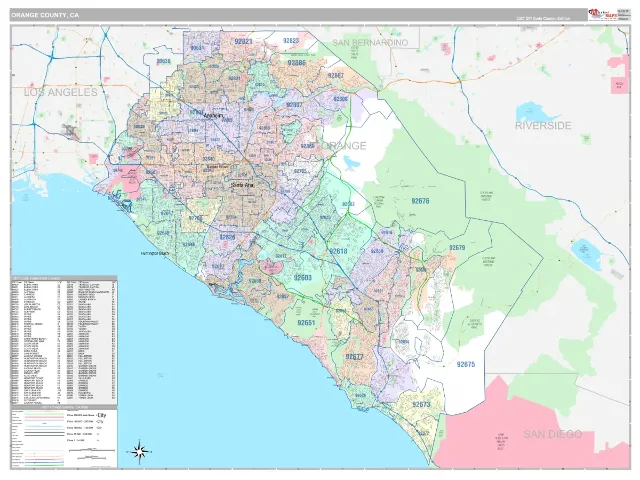Click the compass rose on the map
This screenshot has width=640, height=480.
click(140, 452)
